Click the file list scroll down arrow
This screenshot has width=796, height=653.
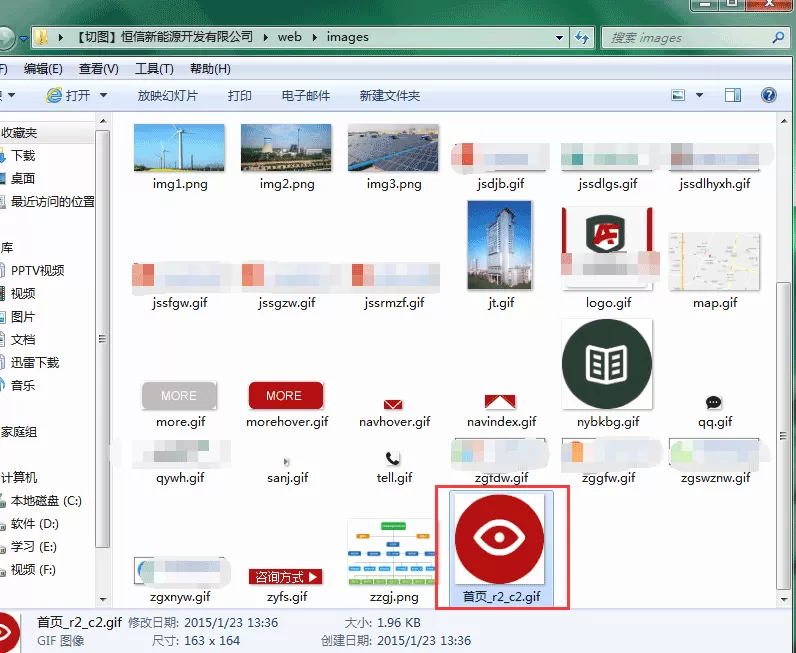783,599
